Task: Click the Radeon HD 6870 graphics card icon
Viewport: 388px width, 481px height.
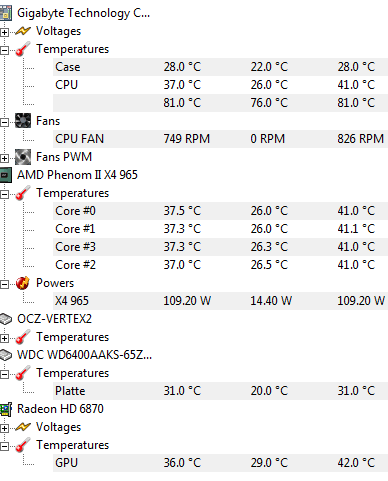Action: (x=6, y=409)
